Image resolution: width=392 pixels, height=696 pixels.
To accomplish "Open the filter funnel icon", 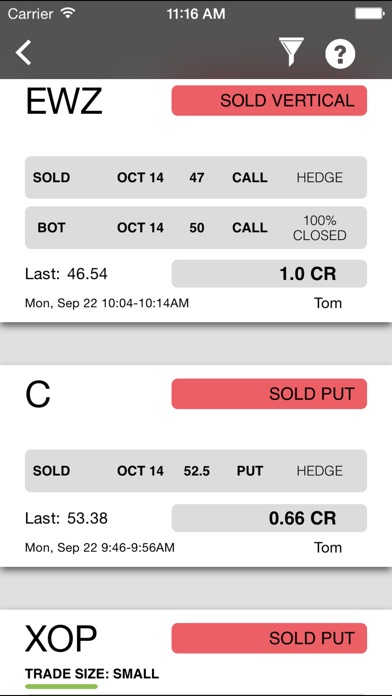I will 291,52.
